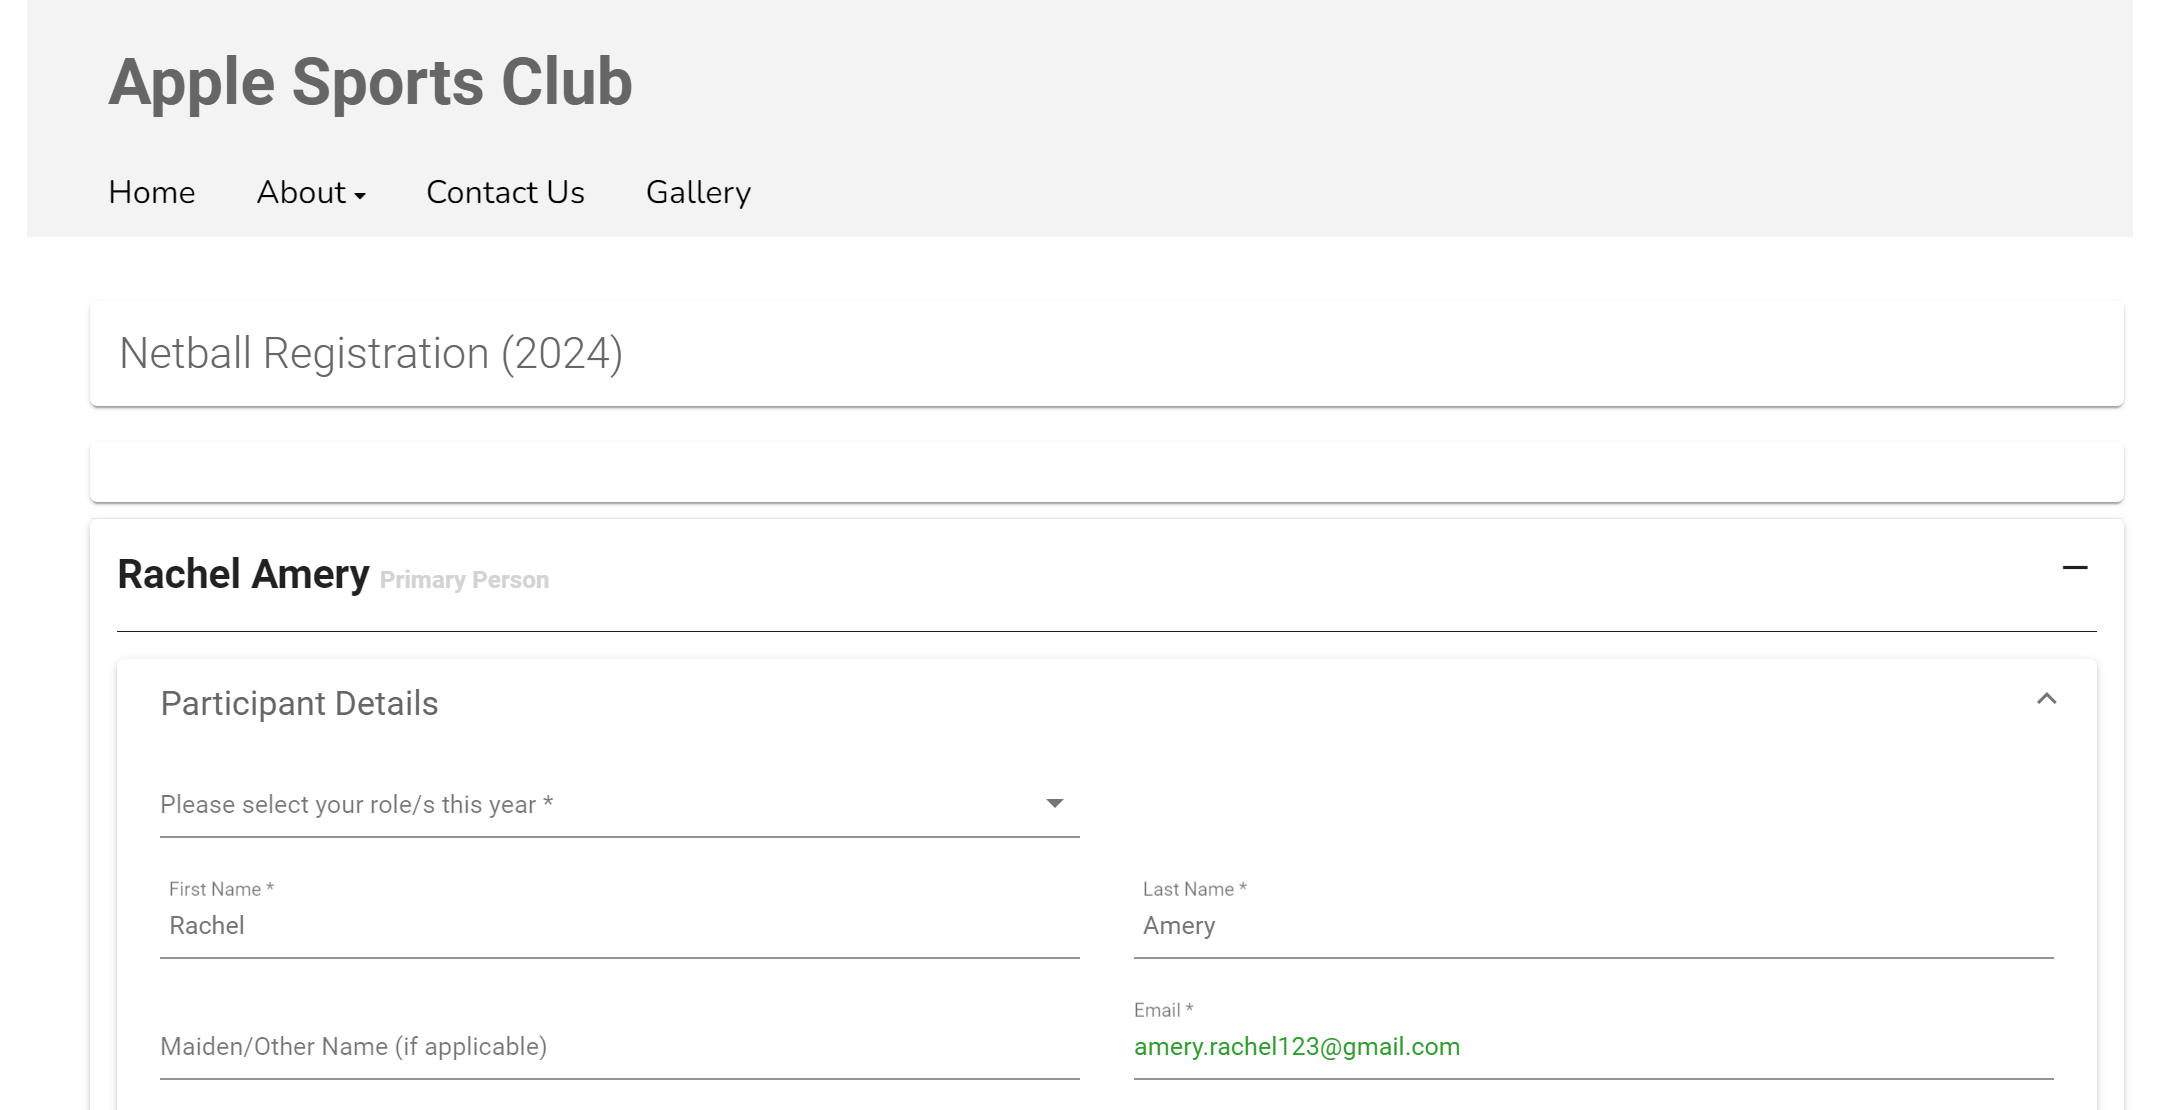Click the Netball Registration (2024) heading
2178x1110 pixels.
pyautogui.click(x=371, y=354)
